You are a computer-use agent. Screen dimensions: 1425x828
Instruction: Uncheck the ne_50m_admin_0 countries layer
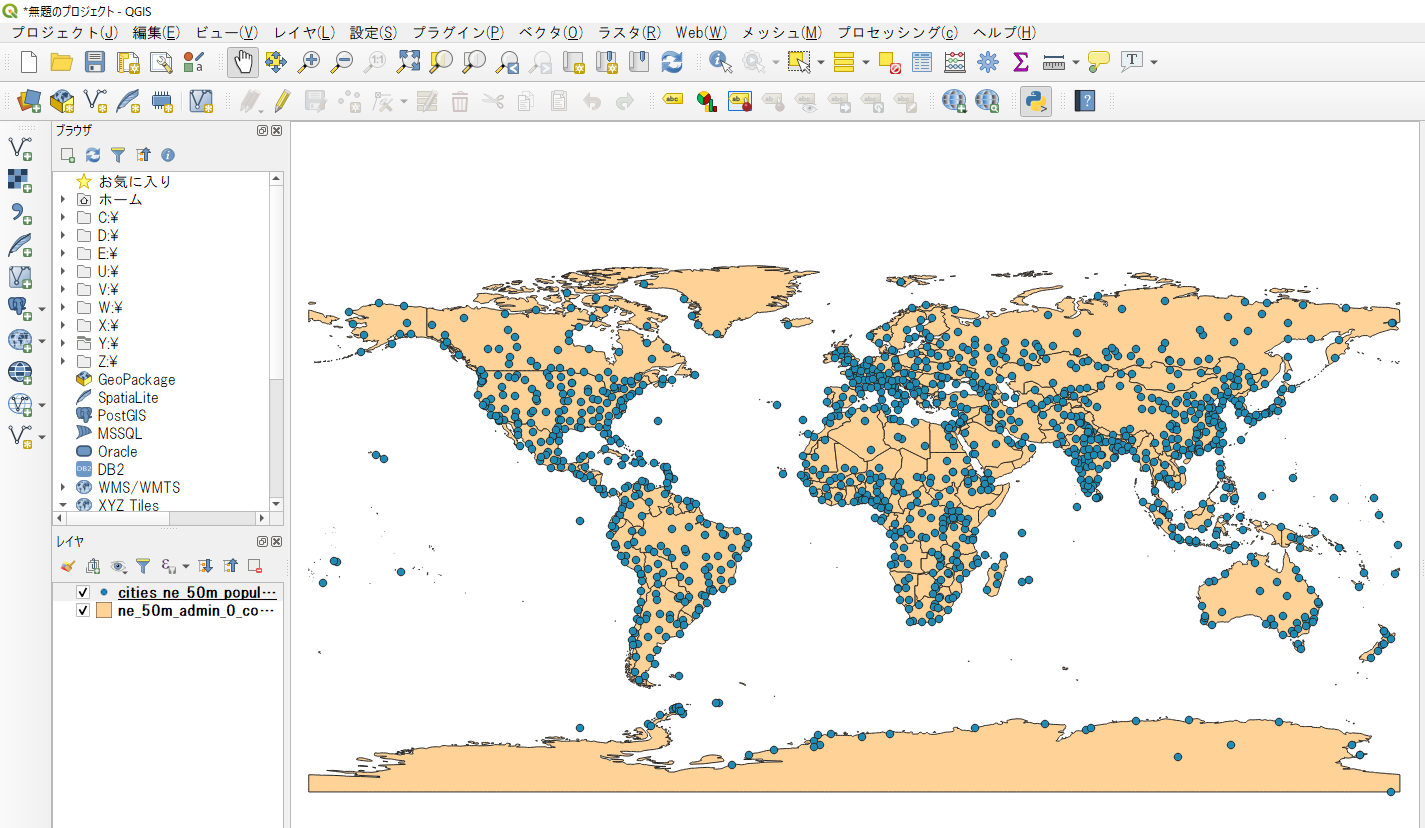click(x=83, y=611)
